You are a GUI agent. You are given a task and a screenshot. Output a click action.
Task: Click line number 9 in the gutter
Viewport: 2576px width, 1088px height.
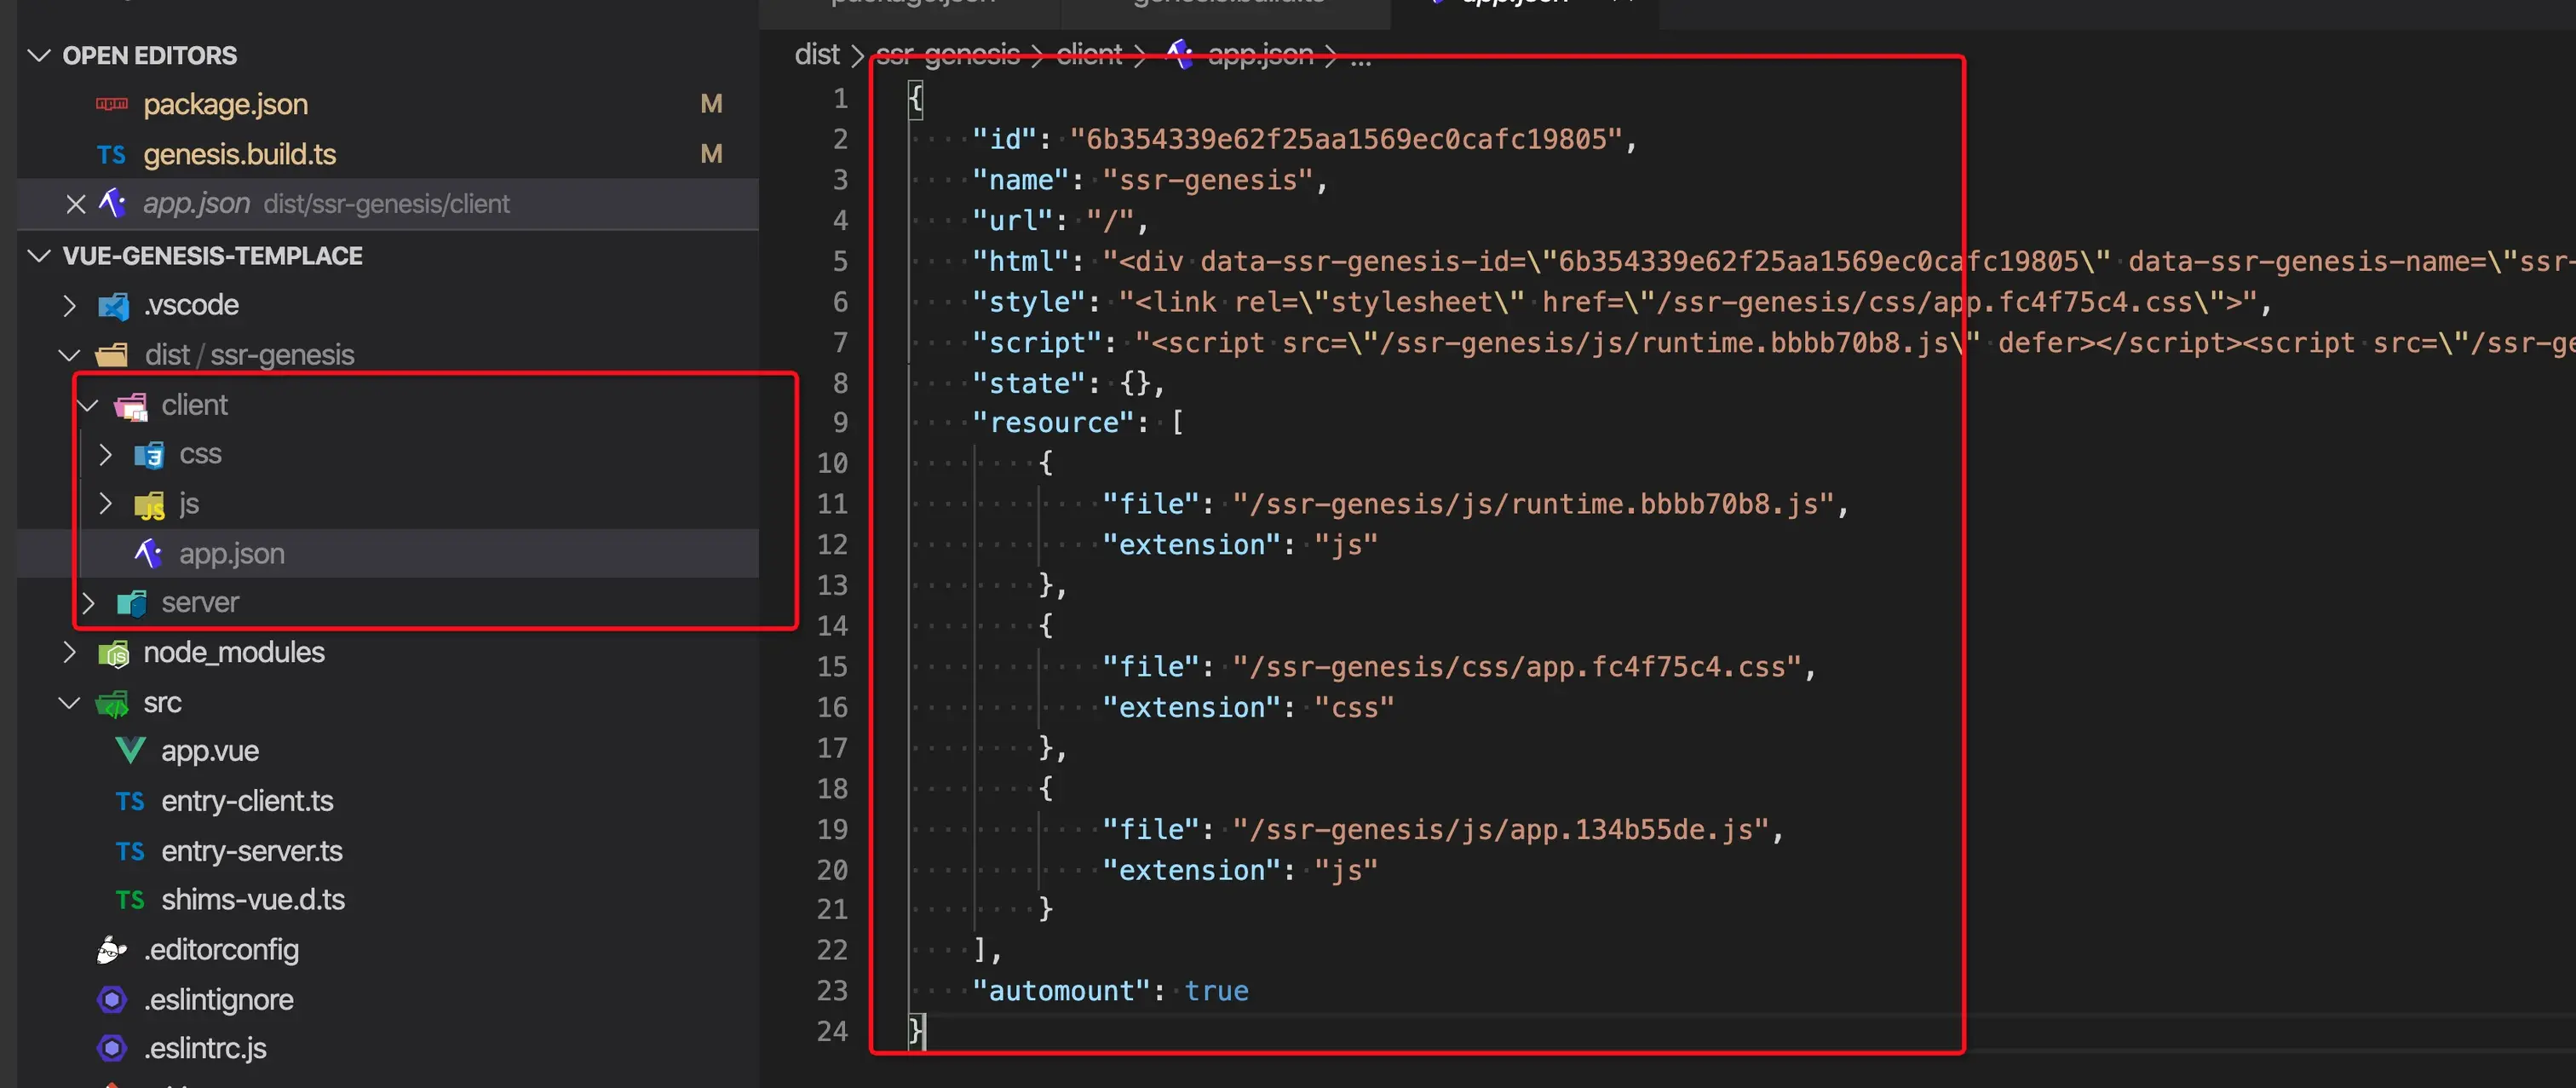[x=840, y=423]
